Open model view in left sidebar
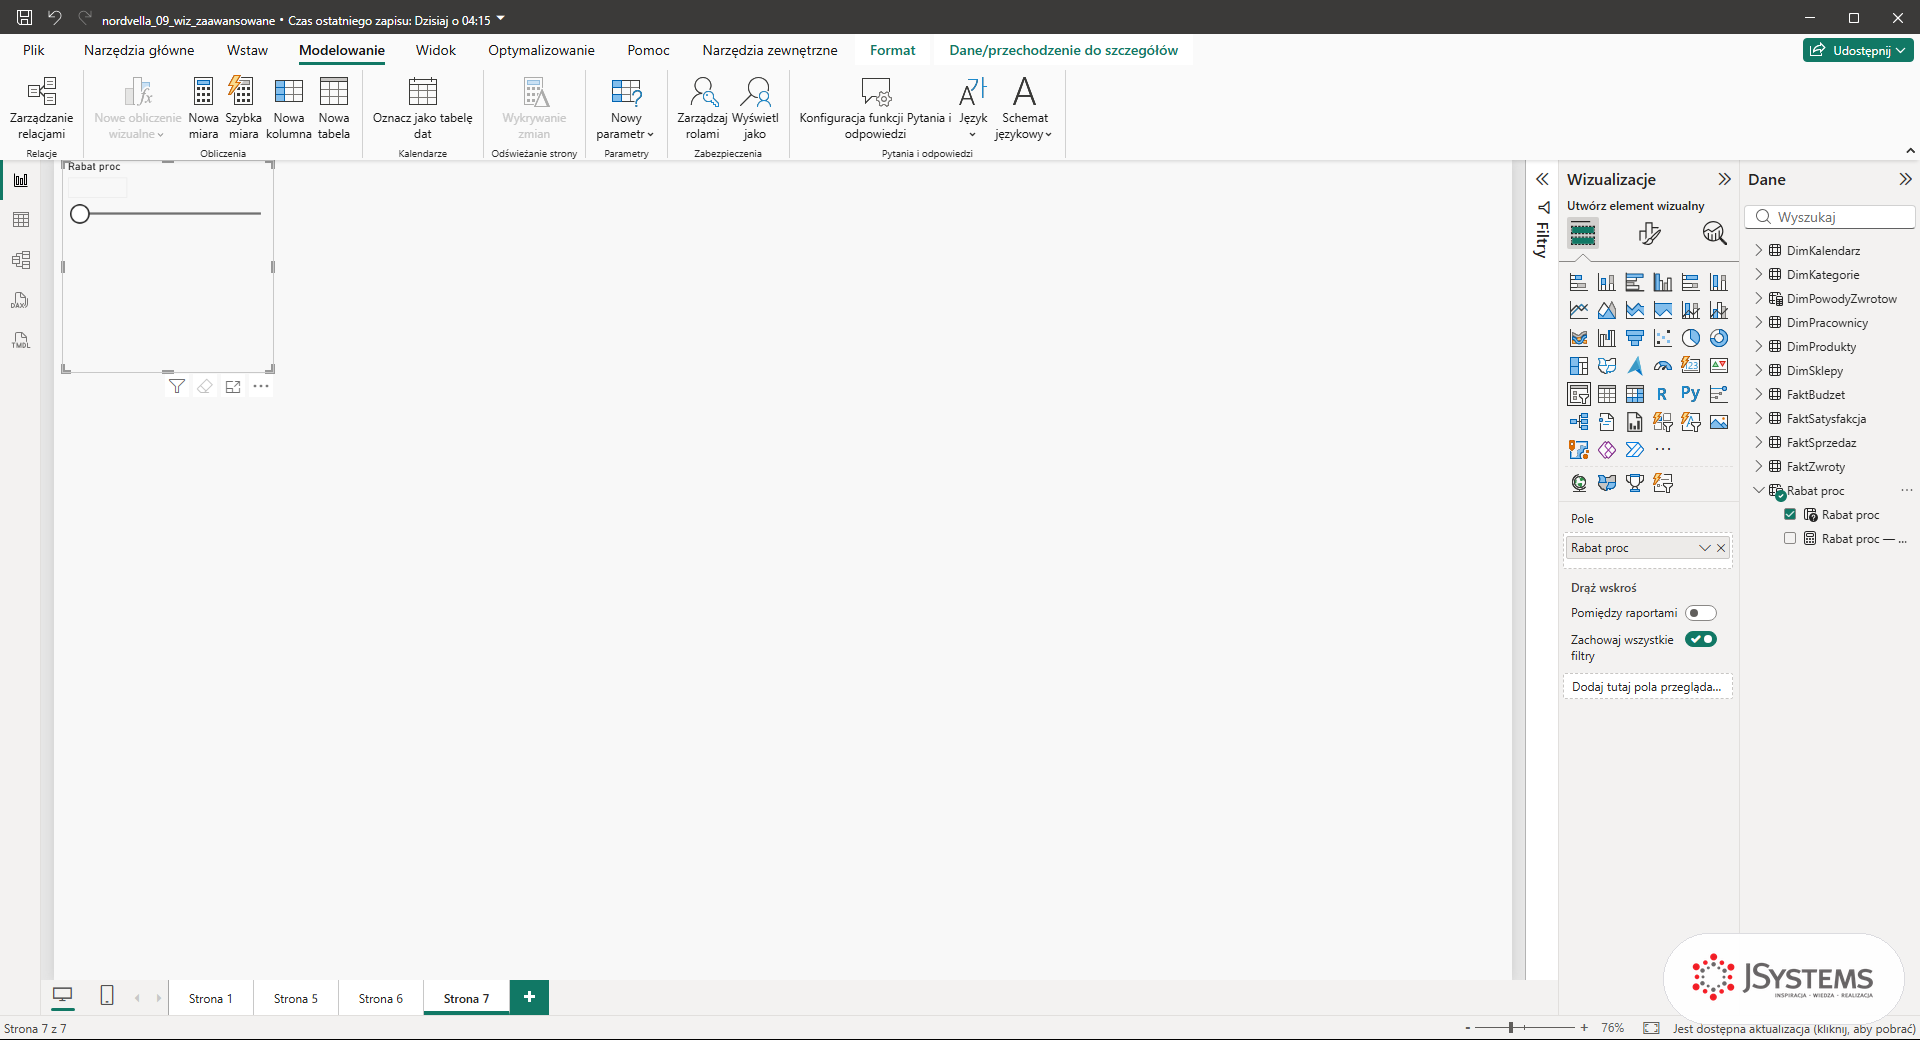The width and height of the screenshot is (1920, 1040). tap(21, 260)
